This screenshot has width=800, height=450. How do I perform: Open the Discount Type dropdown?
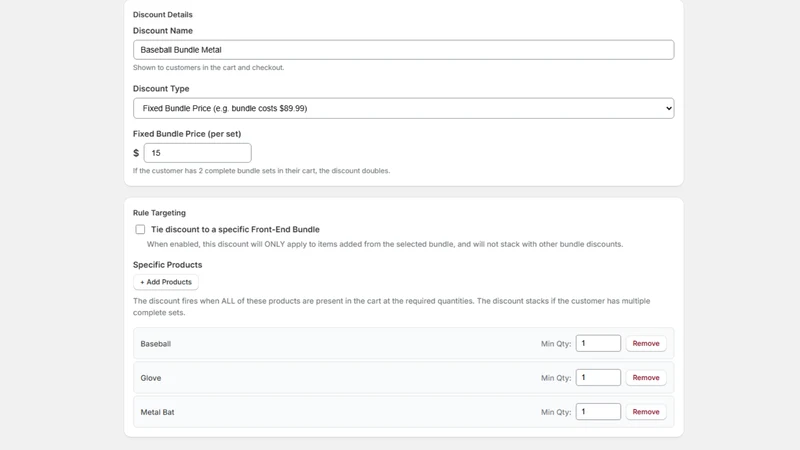pos(403,108)
